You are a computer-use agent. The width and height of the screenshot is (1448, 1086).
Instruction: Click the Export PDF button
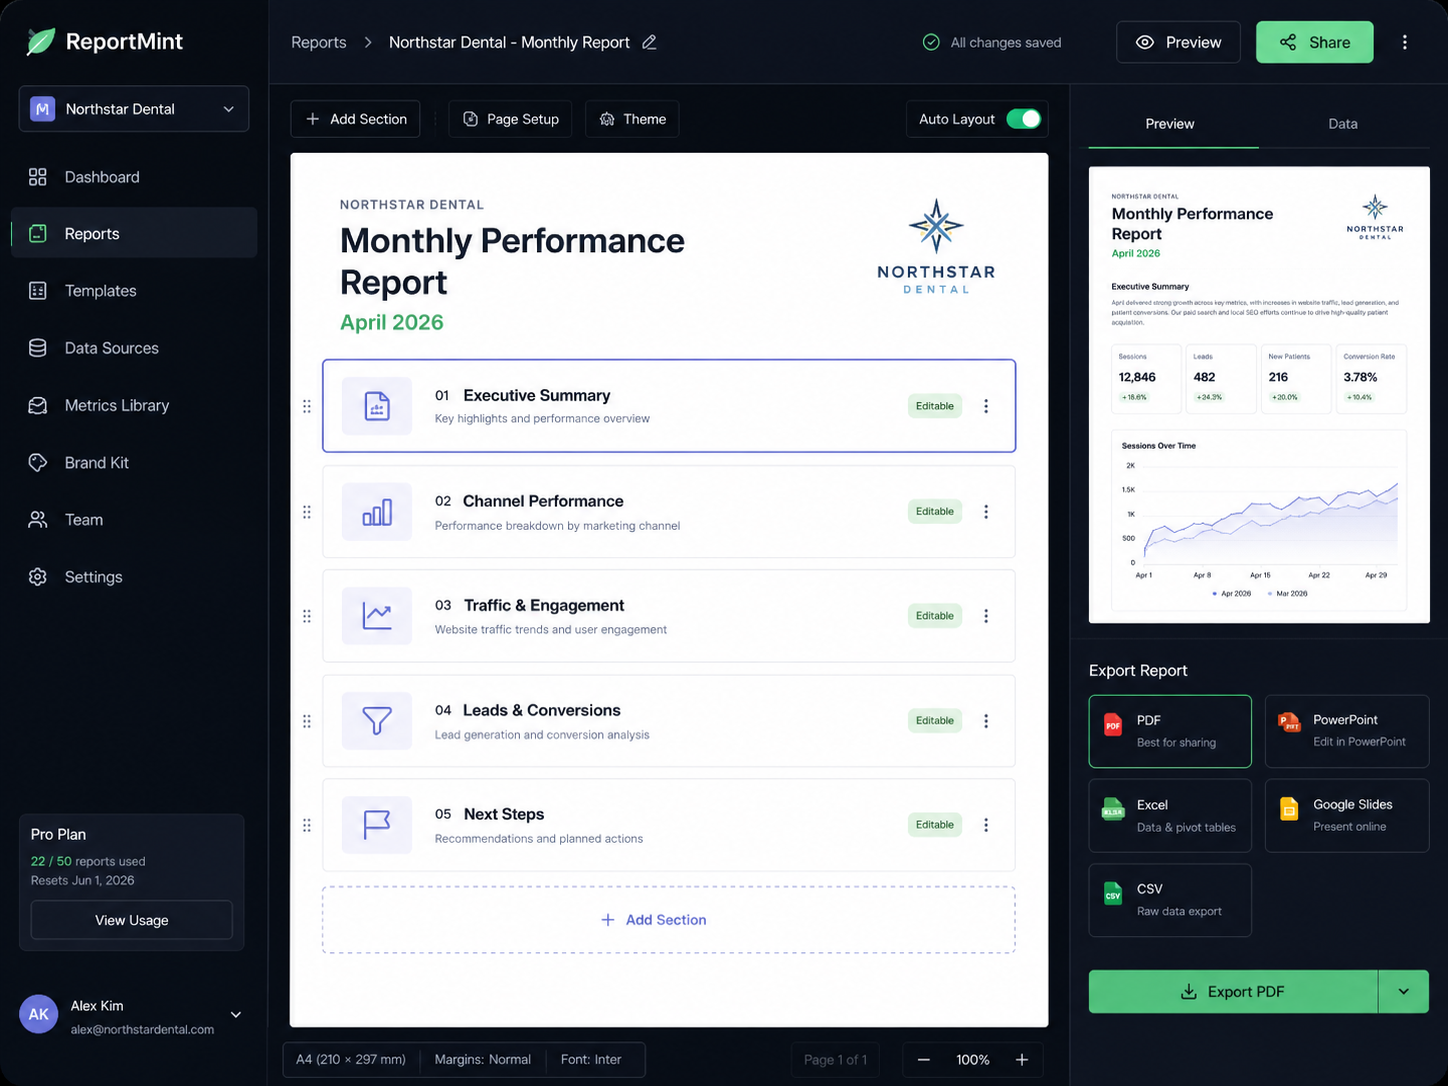(x=1233, y=992)
